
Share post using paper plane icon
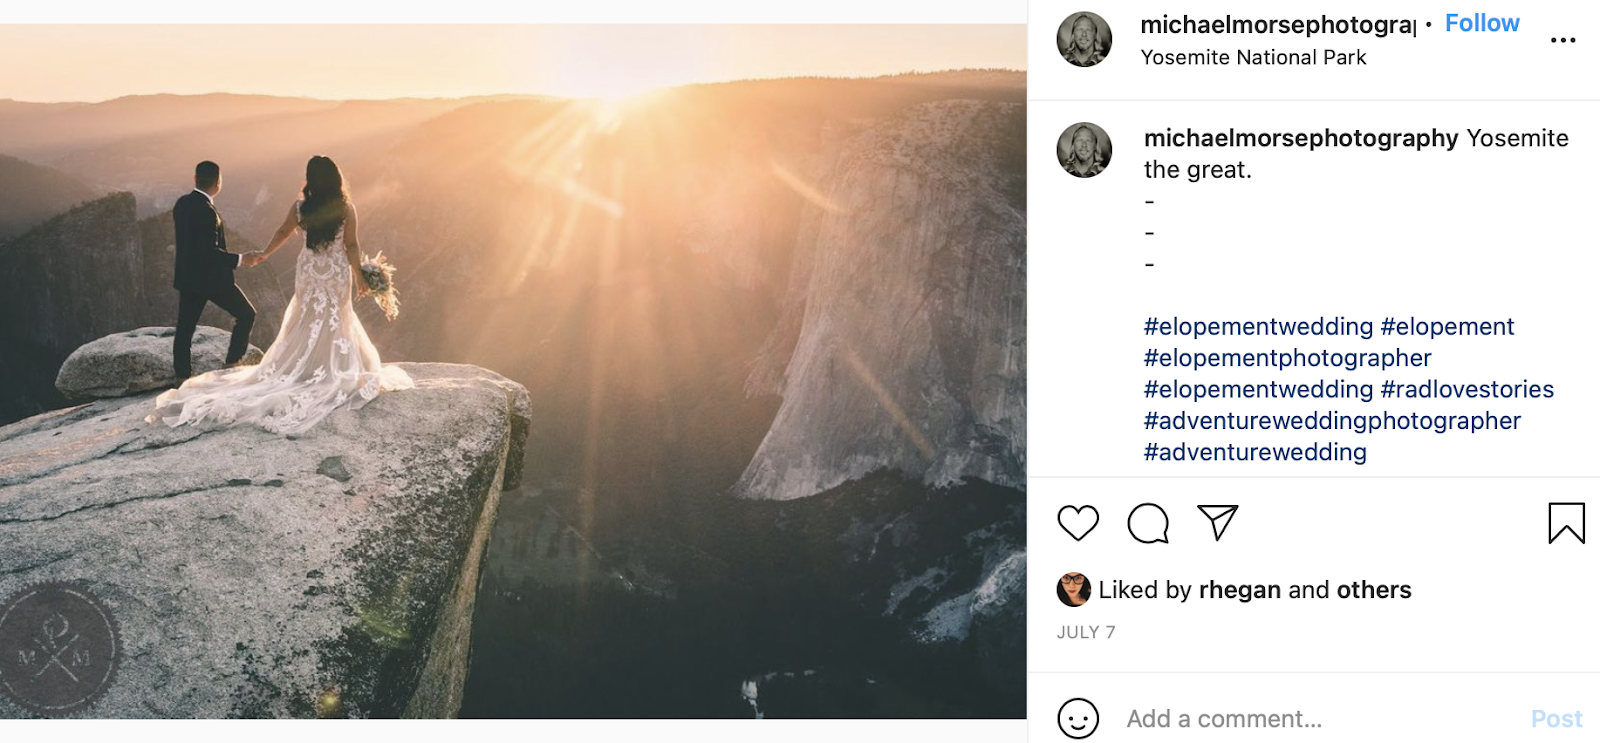[1217, 522]
